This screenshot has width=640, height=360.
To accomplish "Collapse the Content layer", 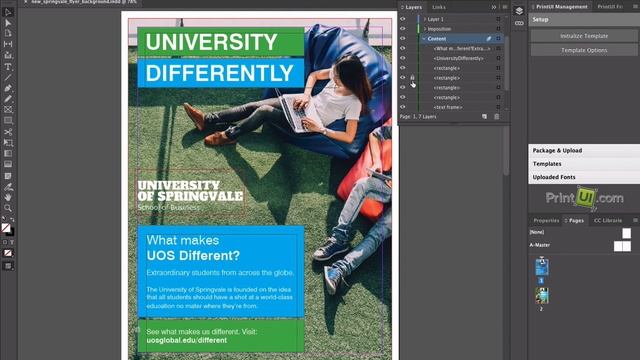I will tap(424, 39).
